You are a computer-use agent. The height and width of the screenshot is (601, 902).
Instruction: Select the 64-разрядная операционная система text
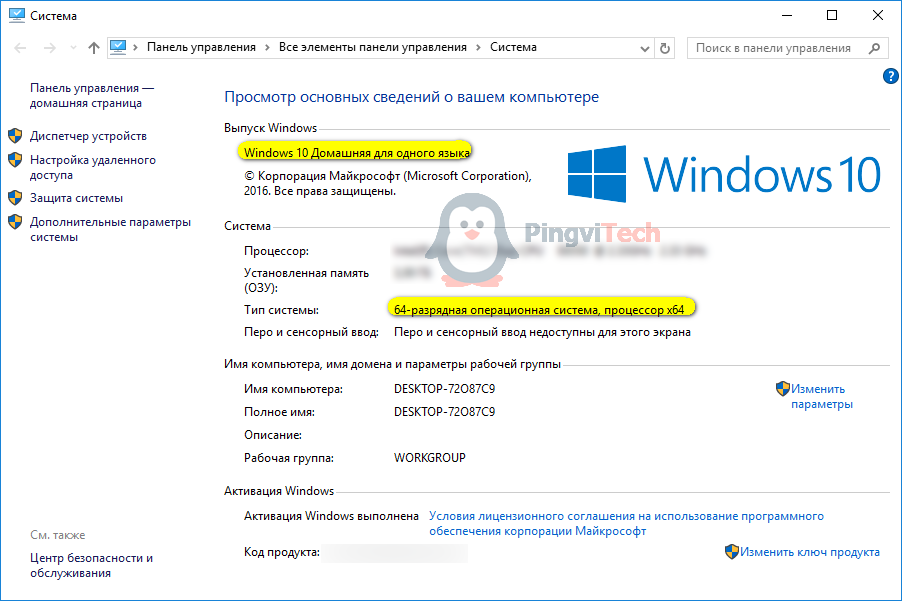pos(539,310)
